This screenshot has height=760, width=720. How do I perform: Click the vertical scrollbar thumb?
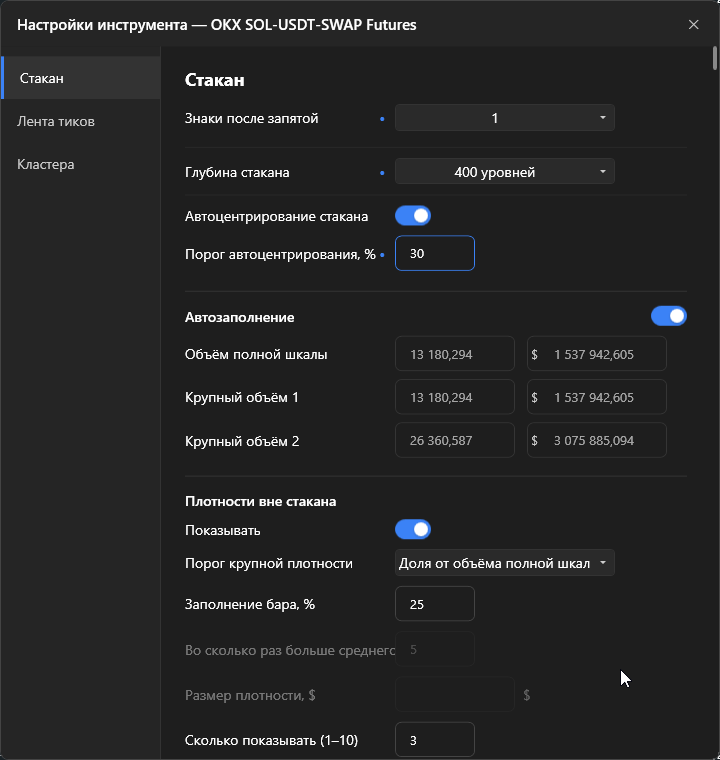tap(715, 59)
